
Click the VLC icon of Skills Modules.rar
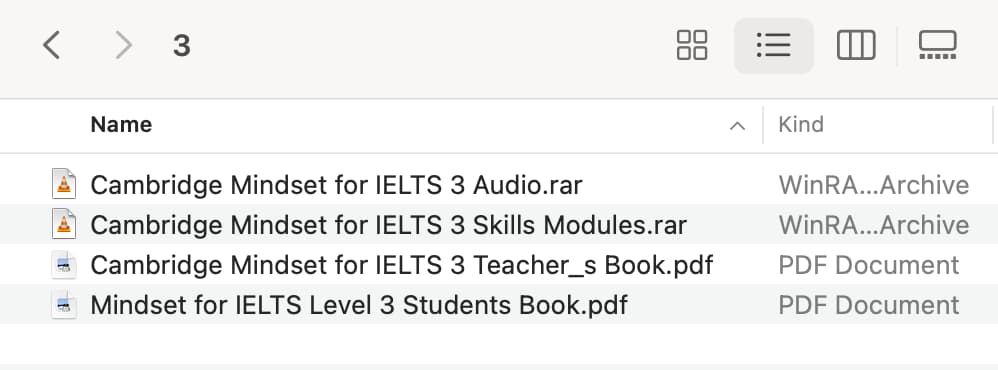click(64, 224)
